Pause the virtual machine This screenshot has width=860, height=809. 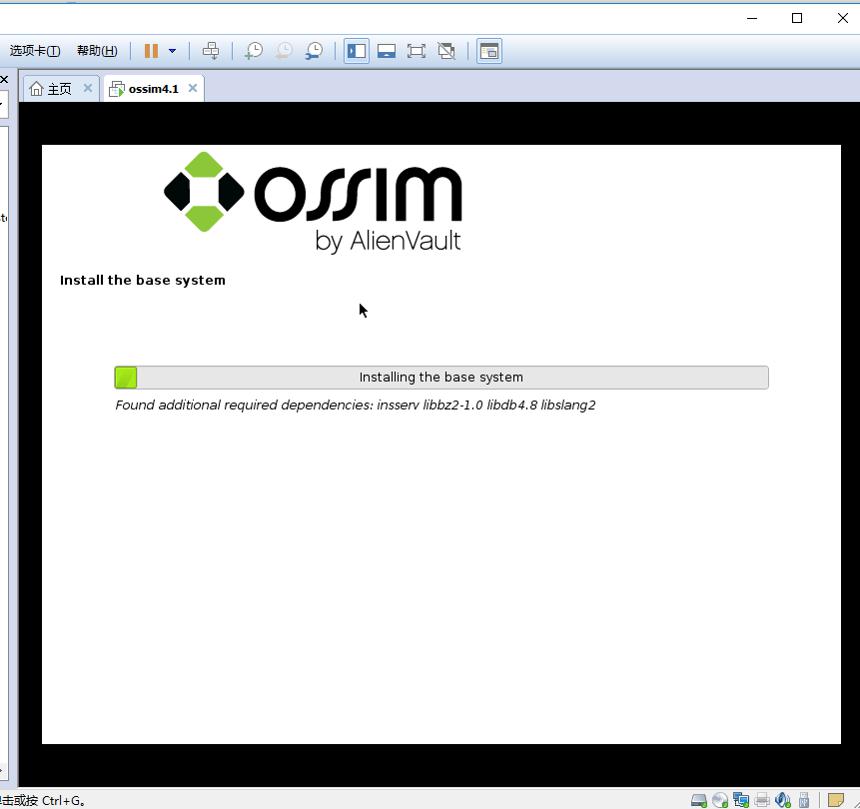coord(151,51)
